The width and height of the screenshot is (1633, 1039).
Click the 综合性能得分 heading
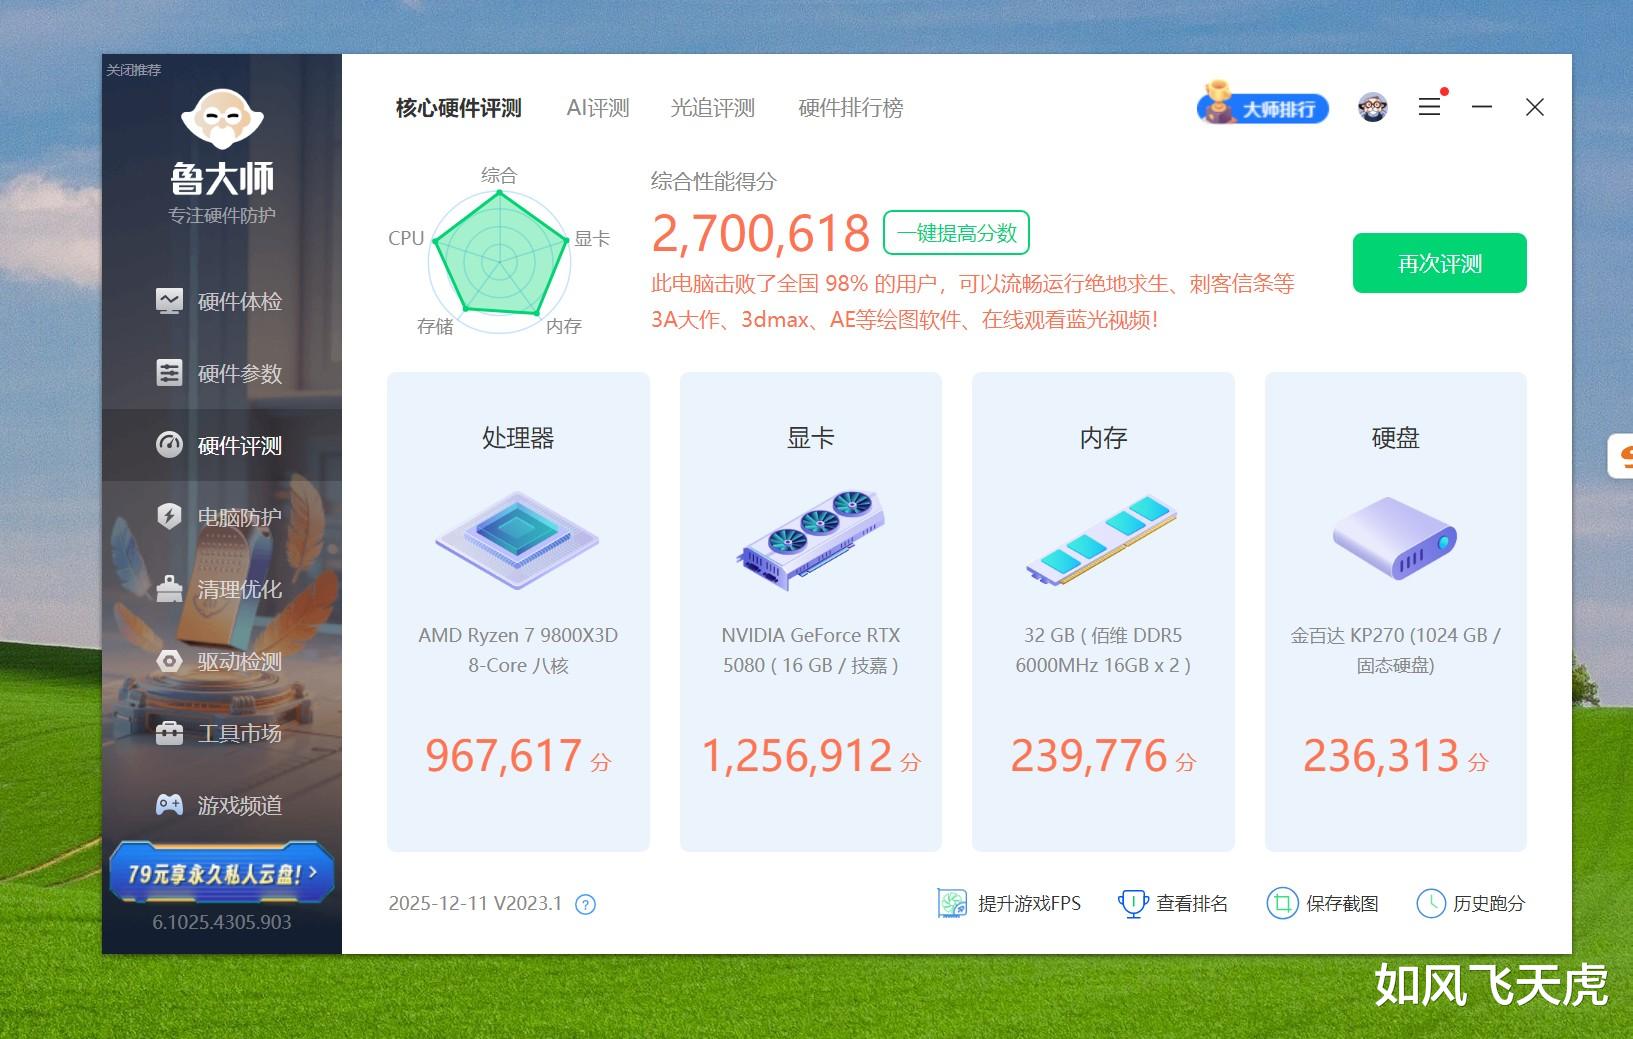pyautogui.click(x=714, y=182)
